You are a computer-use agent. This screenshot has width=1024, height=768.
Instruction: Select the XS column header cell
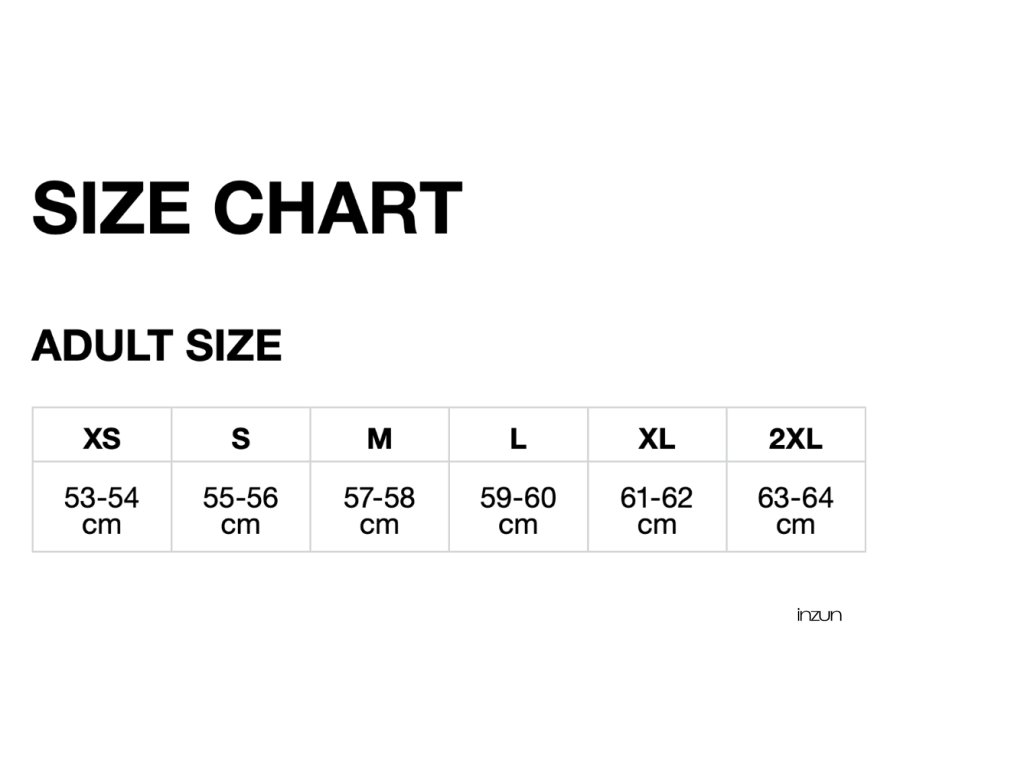pos(102,438)
